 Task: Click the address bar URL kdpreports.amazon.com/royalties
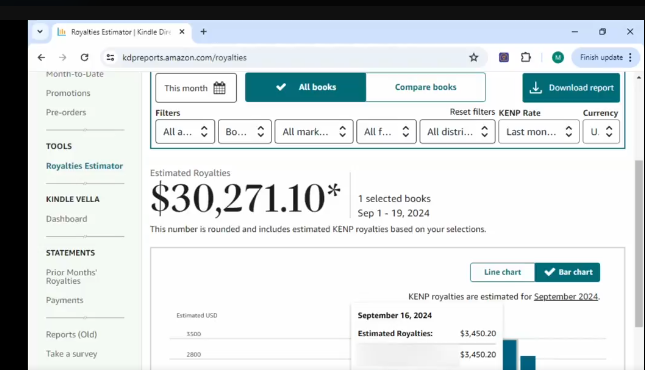click(184, 58)
